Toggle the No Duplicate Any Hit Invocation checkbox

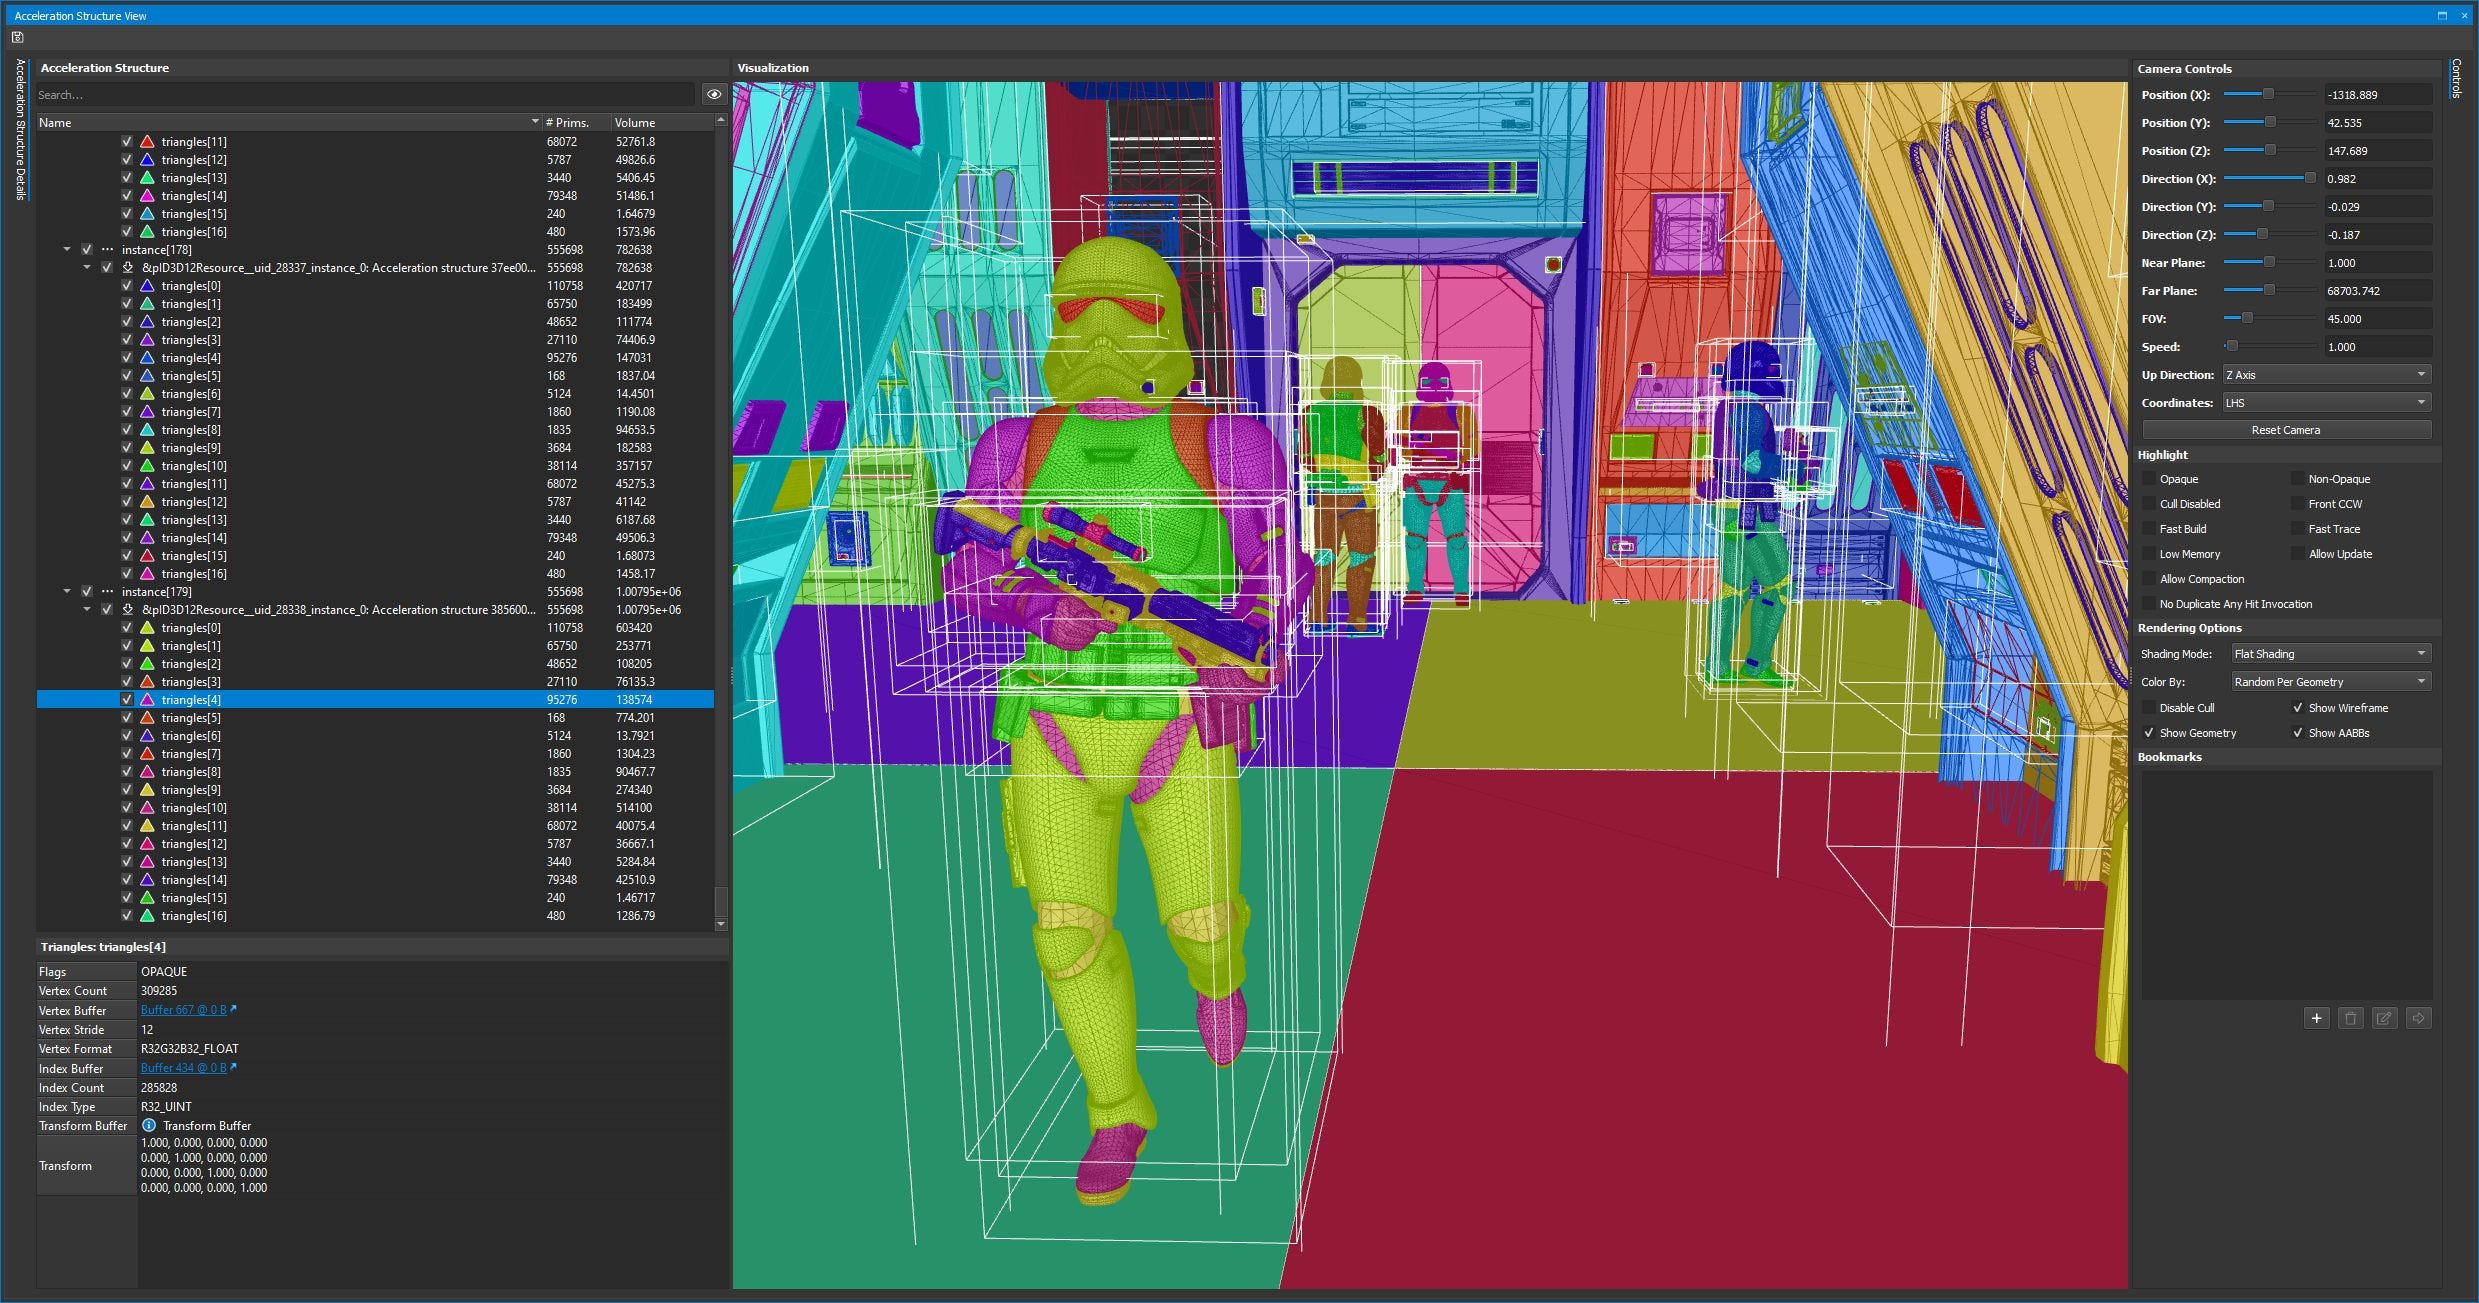(2149, 604)
